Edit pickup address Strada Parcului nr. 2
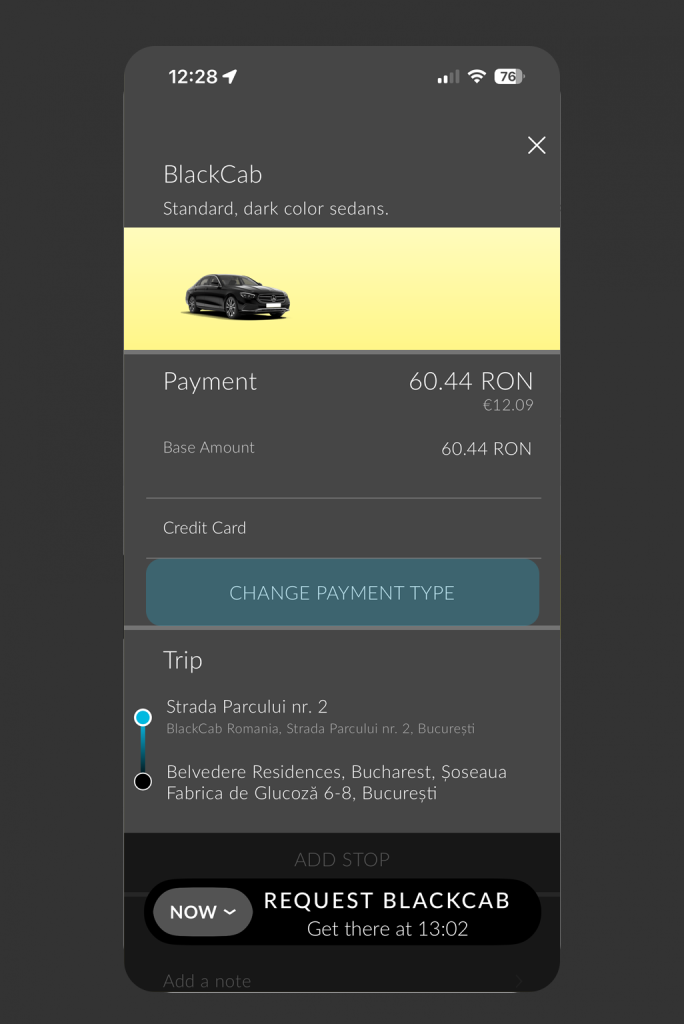Viewport: 684px width, 1024px height. (320, 716)
